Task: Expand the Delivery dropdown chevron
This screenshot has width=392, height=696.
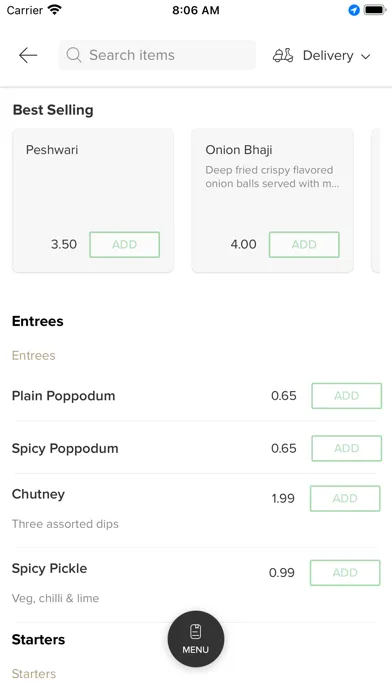Action: tap(365, 56)
